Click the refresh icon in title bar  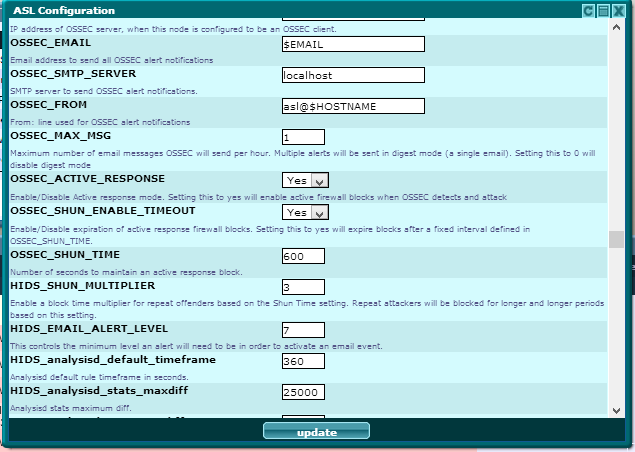click(x=588, y=11)
